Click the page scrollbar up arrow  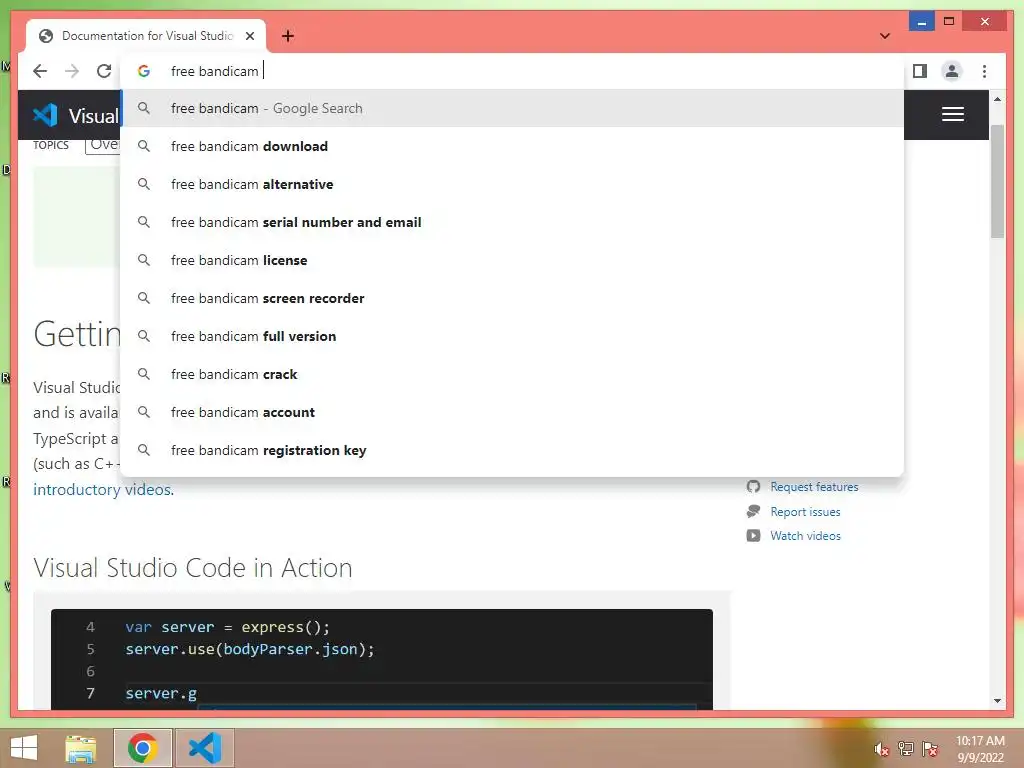pyautogui.click(x=997, y=99)
